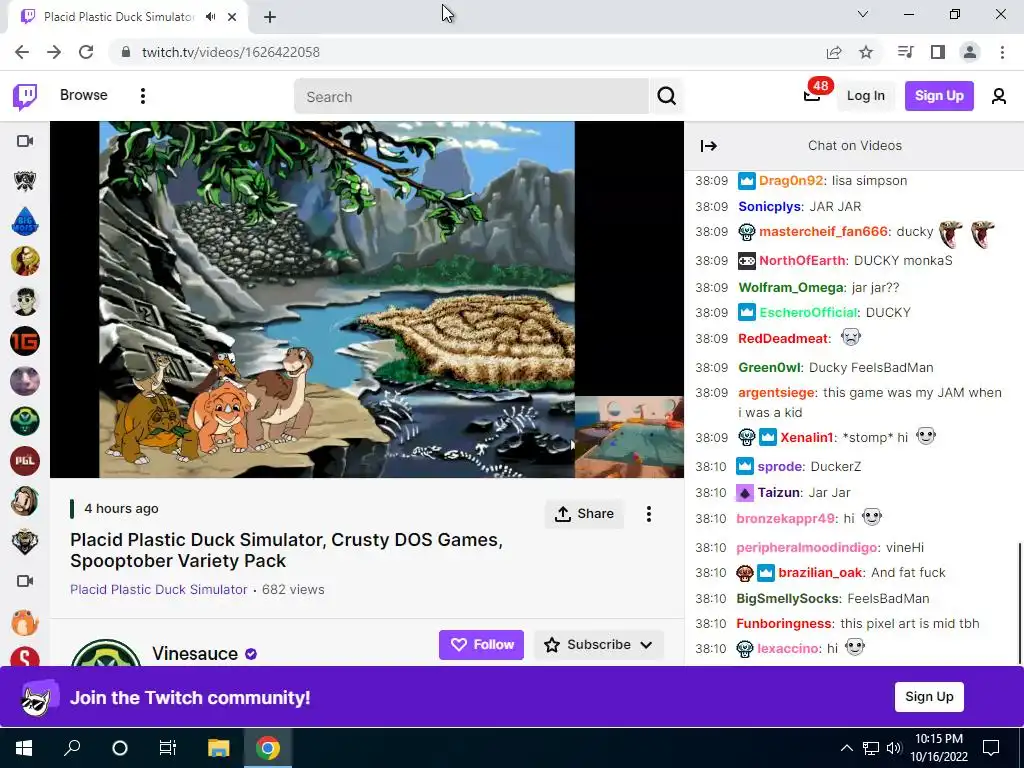Click the Vinesauce verified badge
The width and height of the screenshot is (1024, 768).
[251, 654]
